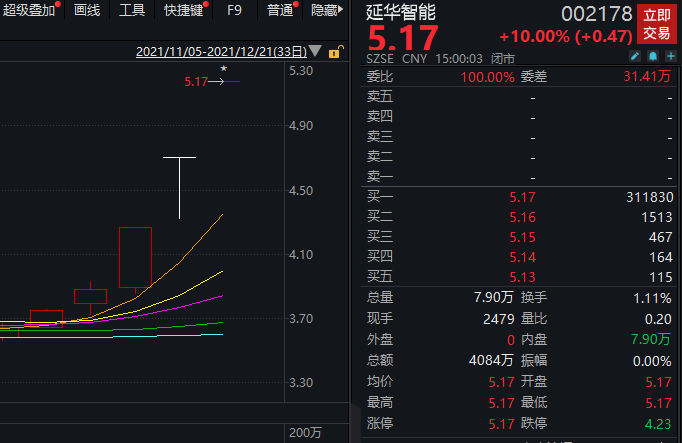Viewport: 682px width, 443px height.
Task: Click the 买二 volume 1513
Action: coord(657,217)
